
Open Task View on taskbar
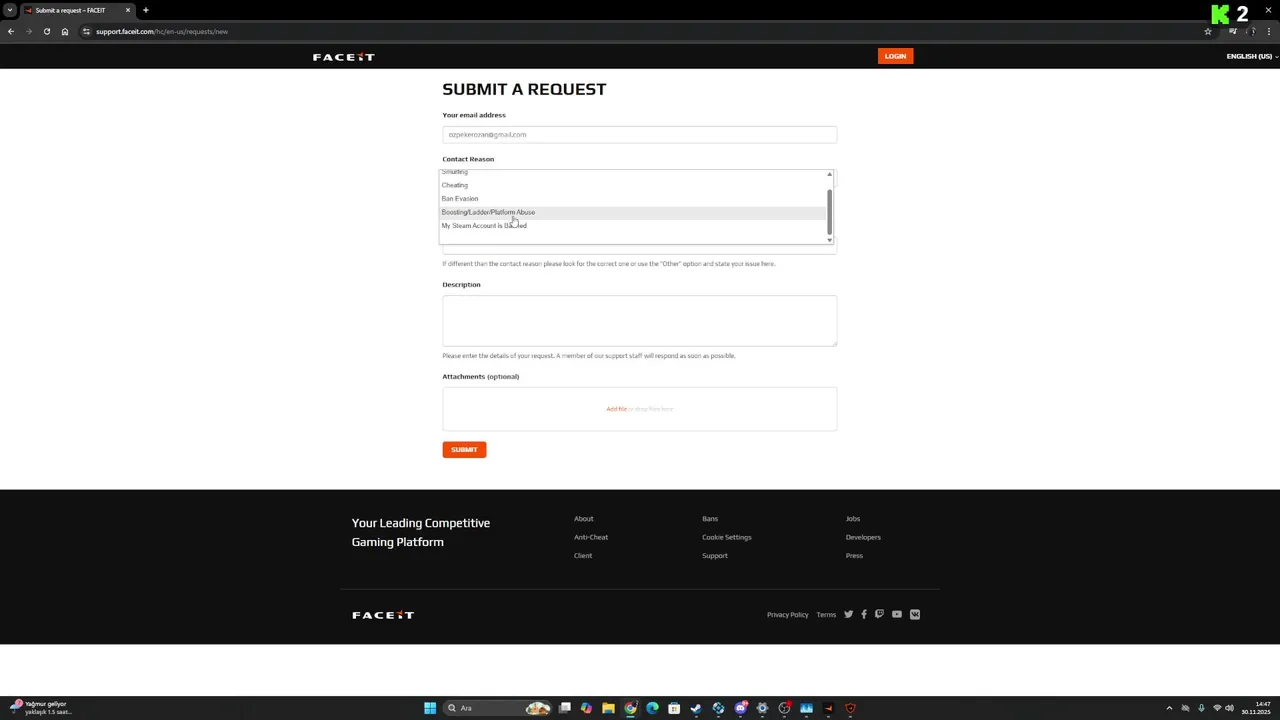pyautogui.click(x=565, y=708)
